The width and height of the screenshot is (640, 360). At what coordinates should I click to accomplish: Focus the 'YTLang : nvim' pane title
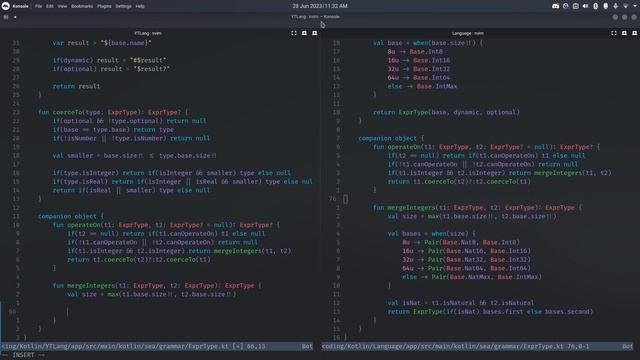(x=148, y=33)
